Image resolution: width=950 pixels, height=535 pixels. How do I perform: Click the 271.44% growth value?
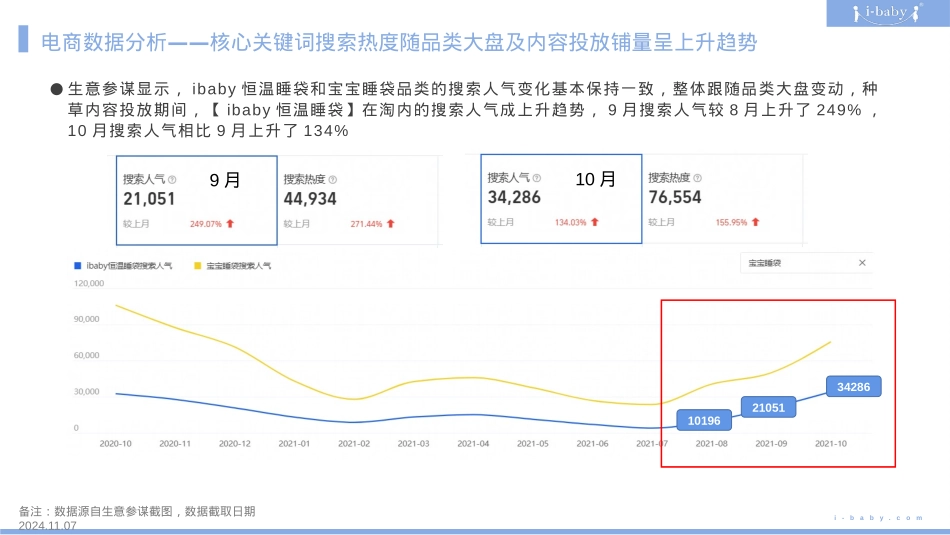[x=367, y=224]
